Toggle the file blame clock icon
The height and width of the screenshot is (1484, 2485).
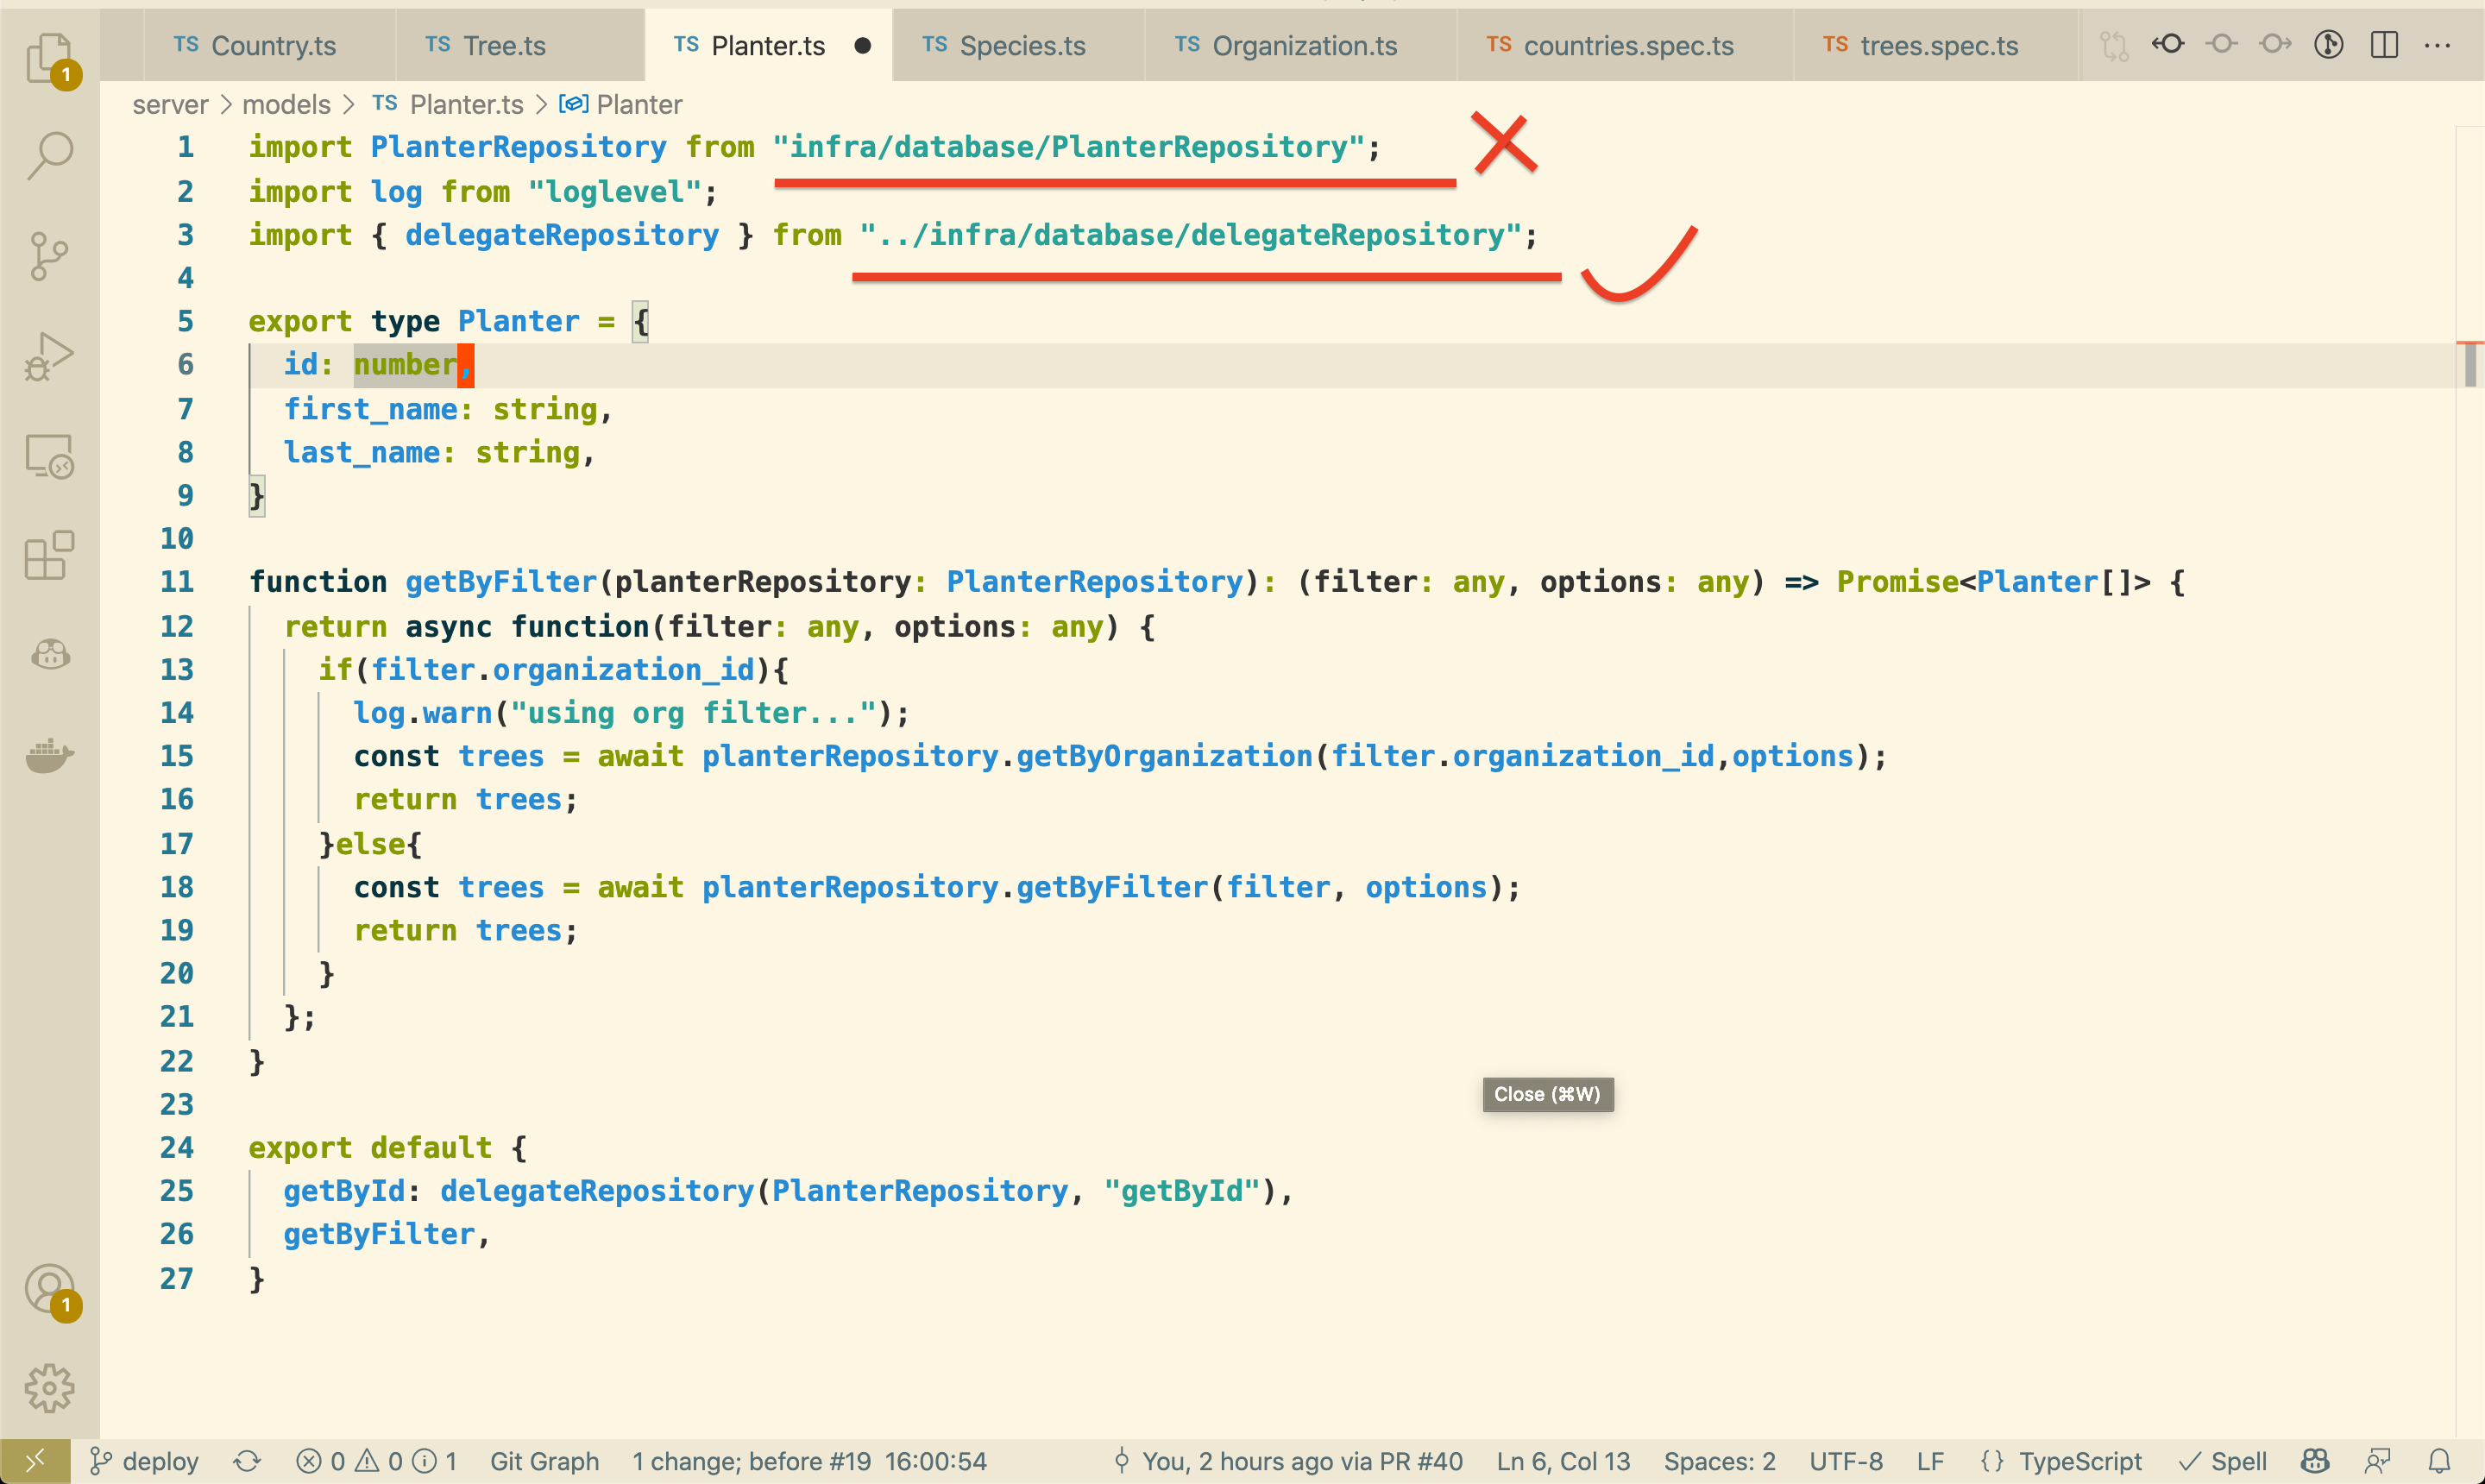[2329, 44]
